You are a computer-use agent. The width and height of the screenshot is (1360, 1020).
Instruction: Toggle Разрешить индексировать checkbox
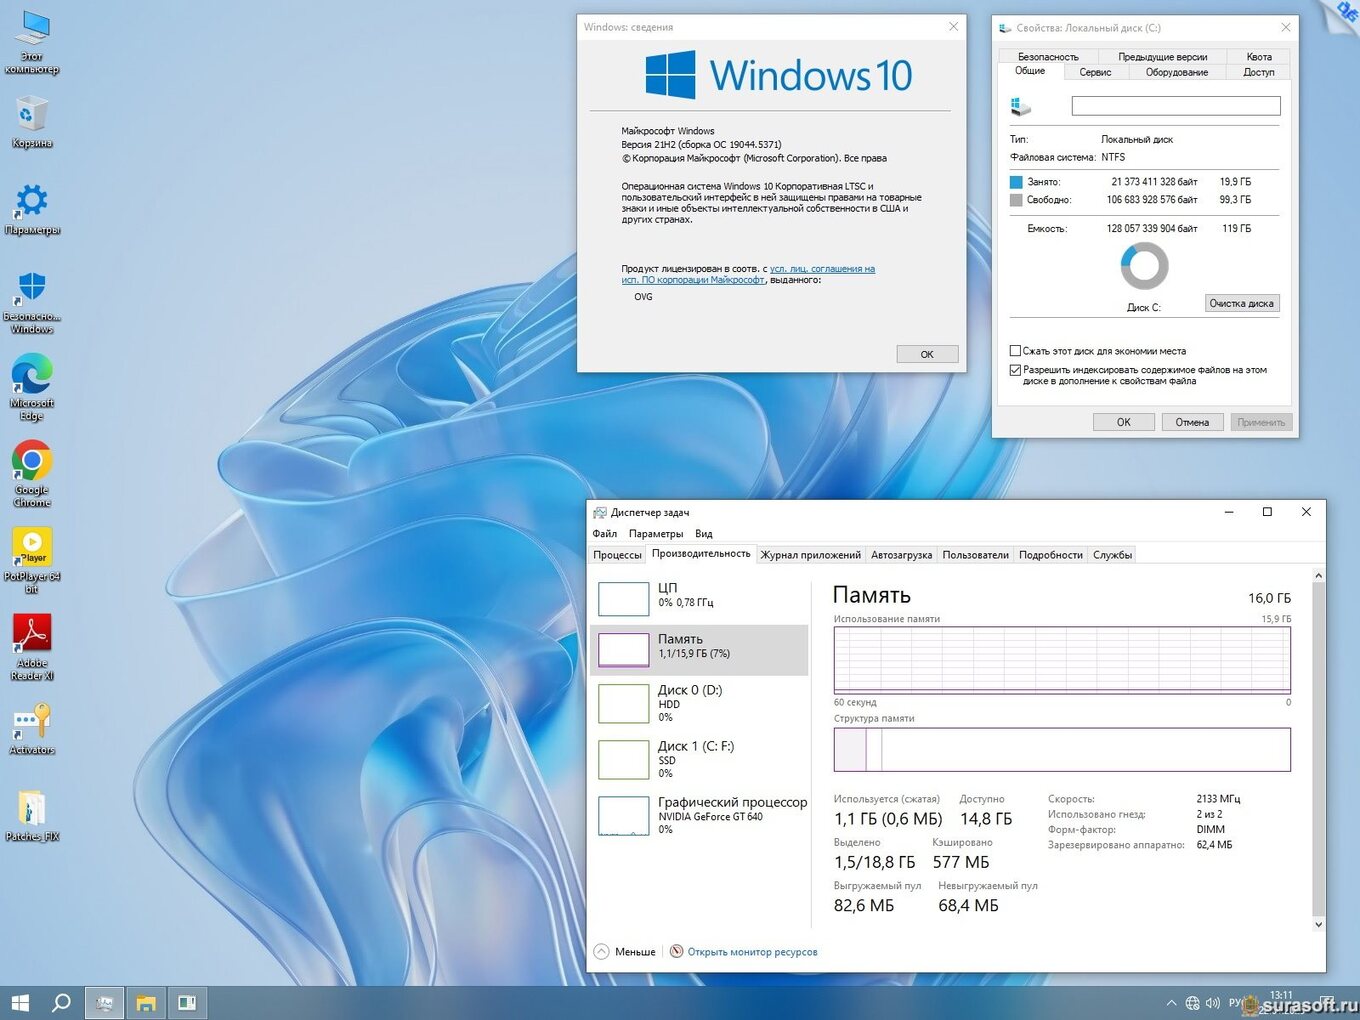1015,370
